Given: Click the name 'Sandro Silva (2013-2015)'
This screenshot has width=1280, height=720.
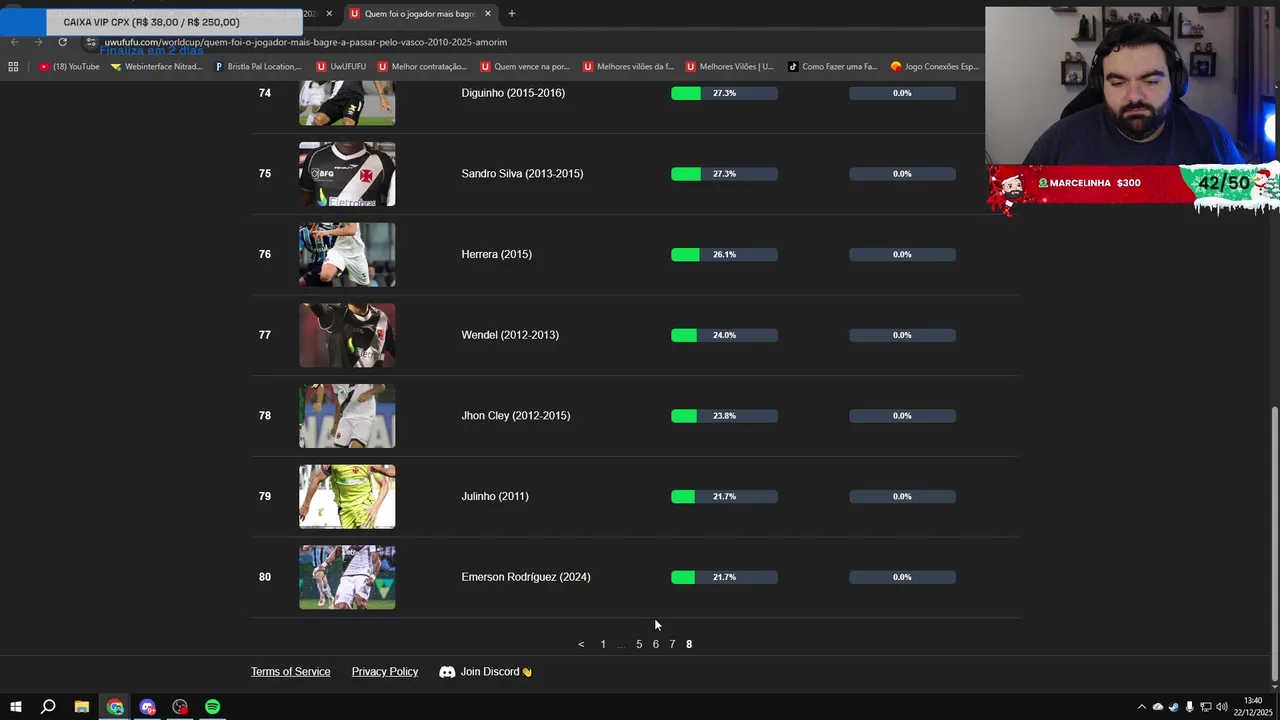Looking at the screenshot, I should pyautogui.click(x=522, y=174).
